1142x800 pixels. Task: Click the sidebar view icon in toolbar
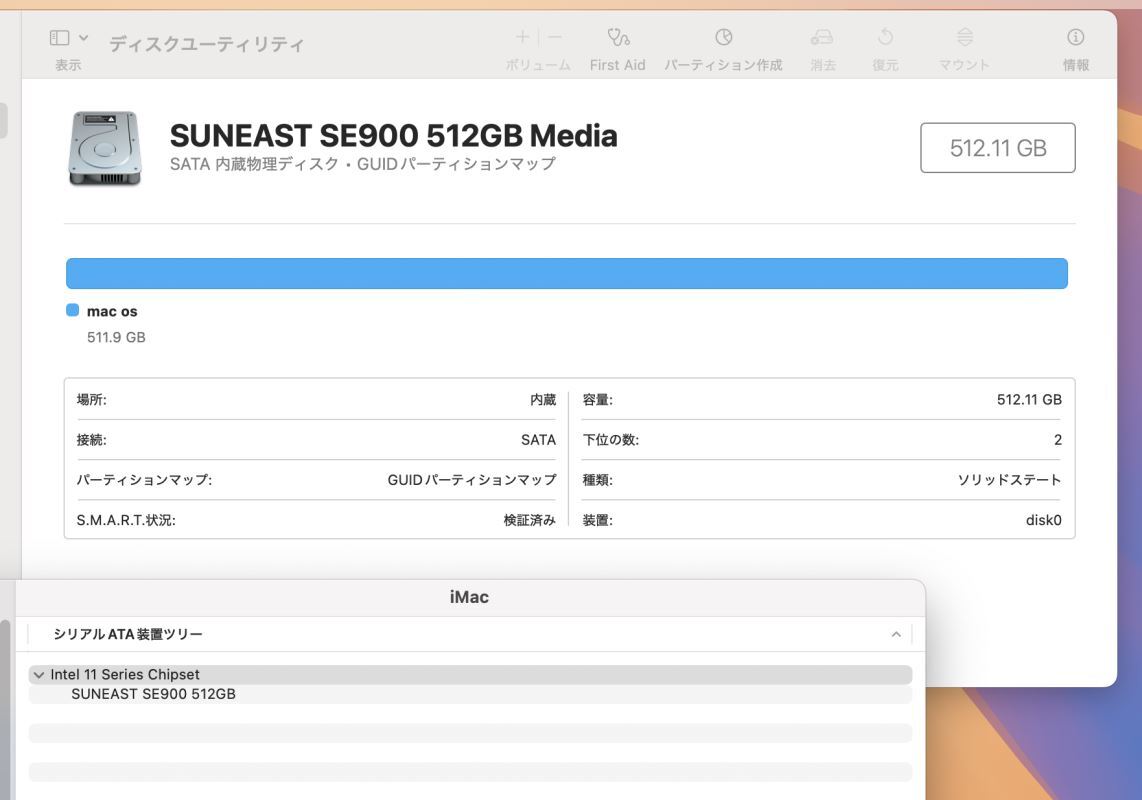point(60,38)
